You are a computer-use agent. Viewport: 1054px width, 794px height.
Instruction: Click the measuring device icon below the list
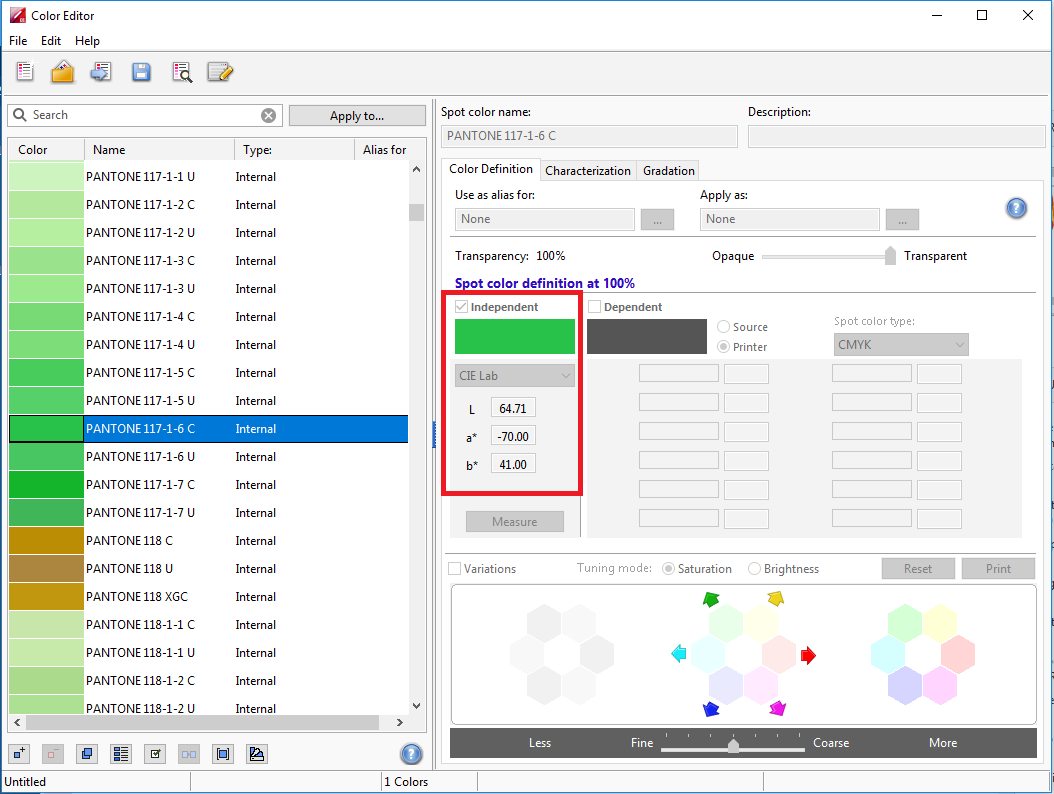256,754
